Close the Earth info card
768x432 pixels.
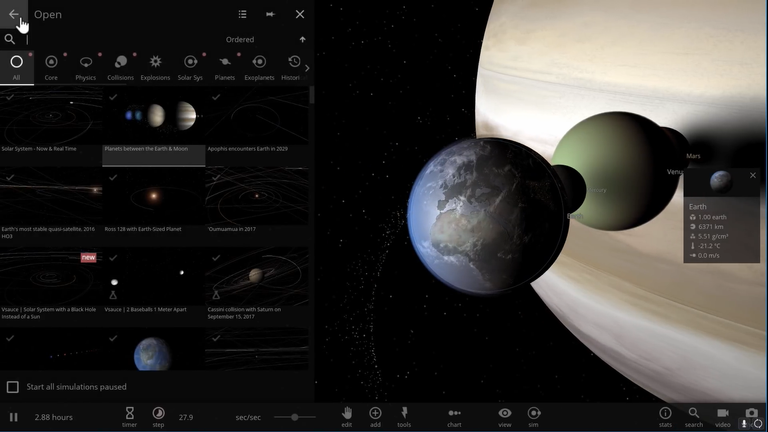click(x=753, y=175)
